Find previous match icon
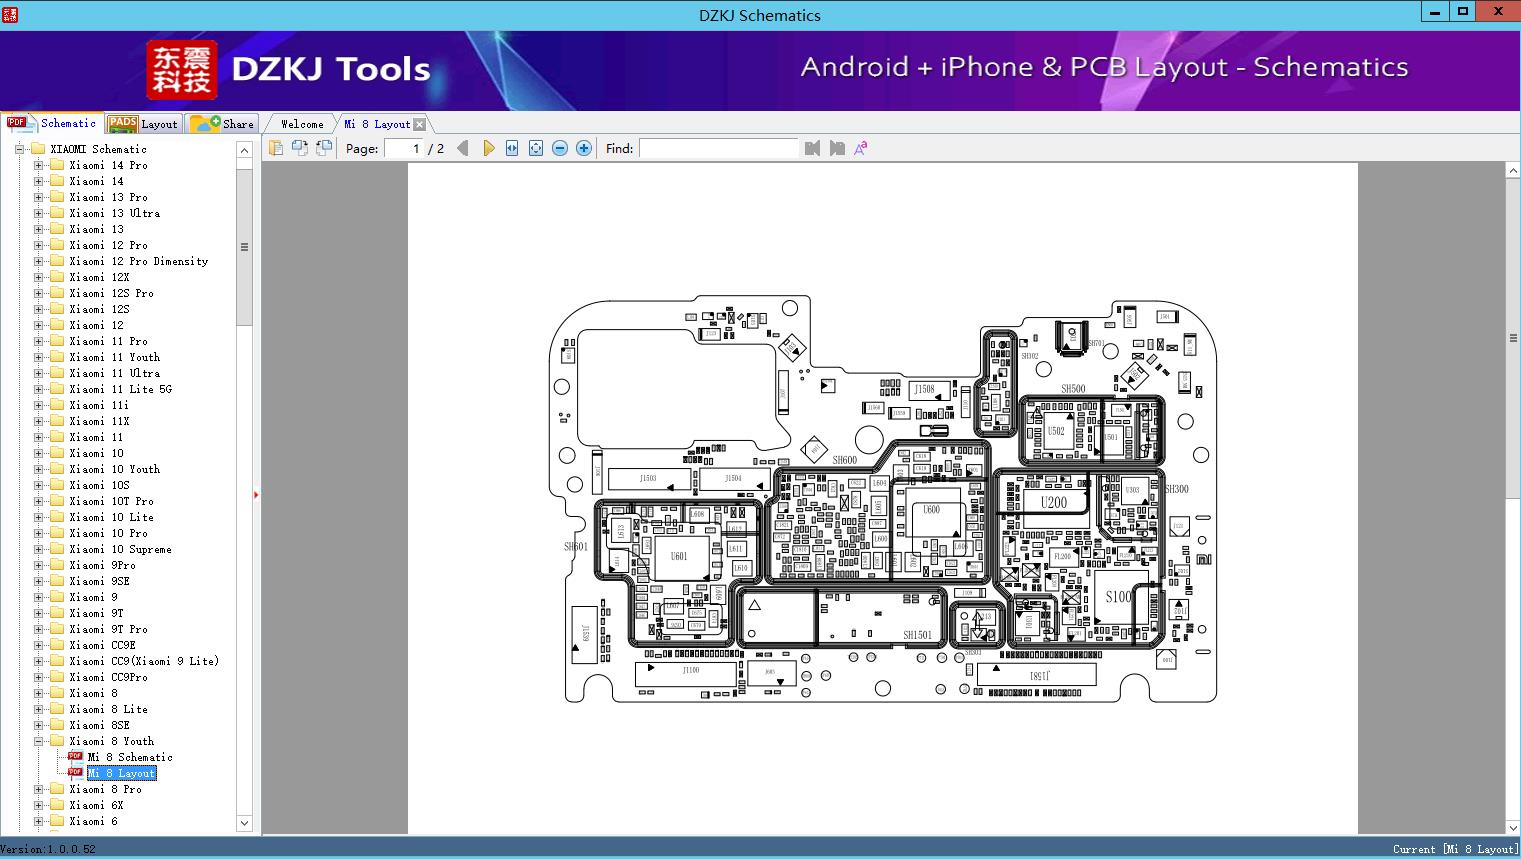 point(812,148)
